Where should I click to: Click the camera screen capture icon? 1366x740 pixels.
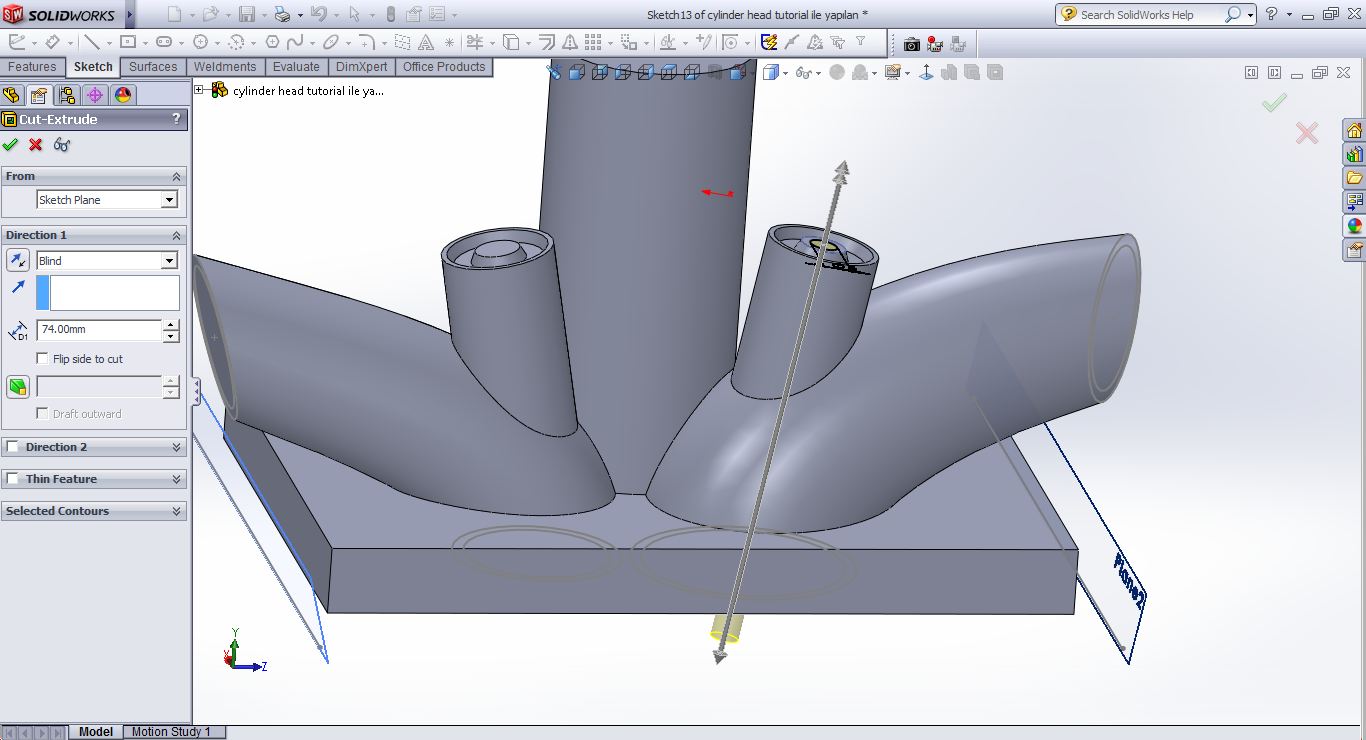click(911, 44)
